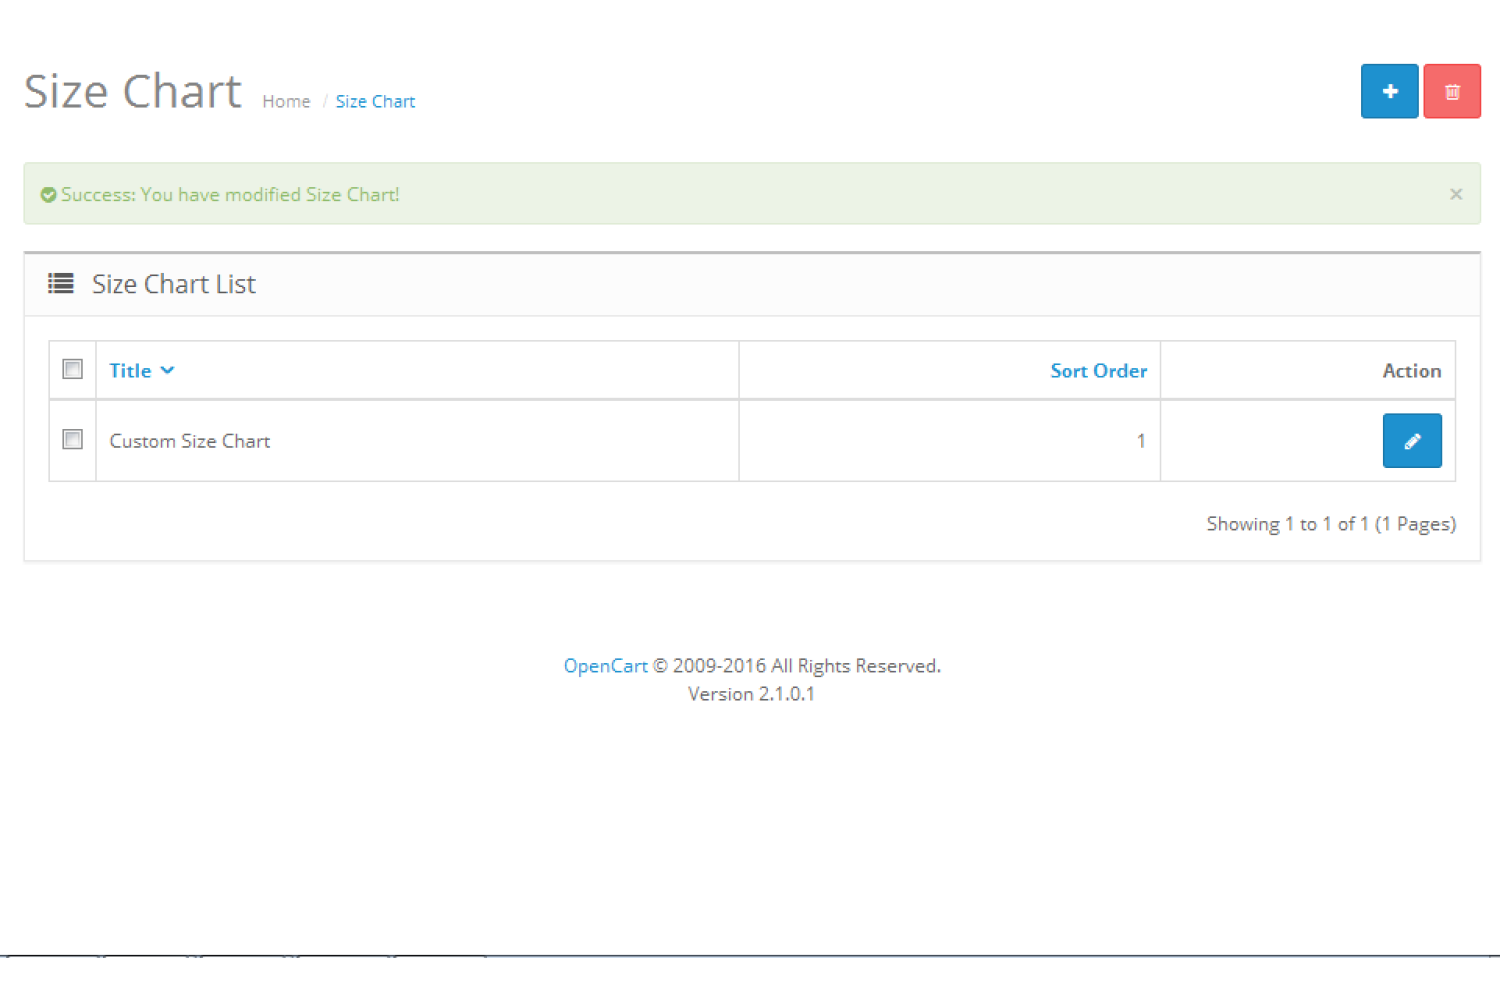Click the Custom Size Chart title text
The width and height of the screenshot is (1500, 1000).
pos(190,441)
